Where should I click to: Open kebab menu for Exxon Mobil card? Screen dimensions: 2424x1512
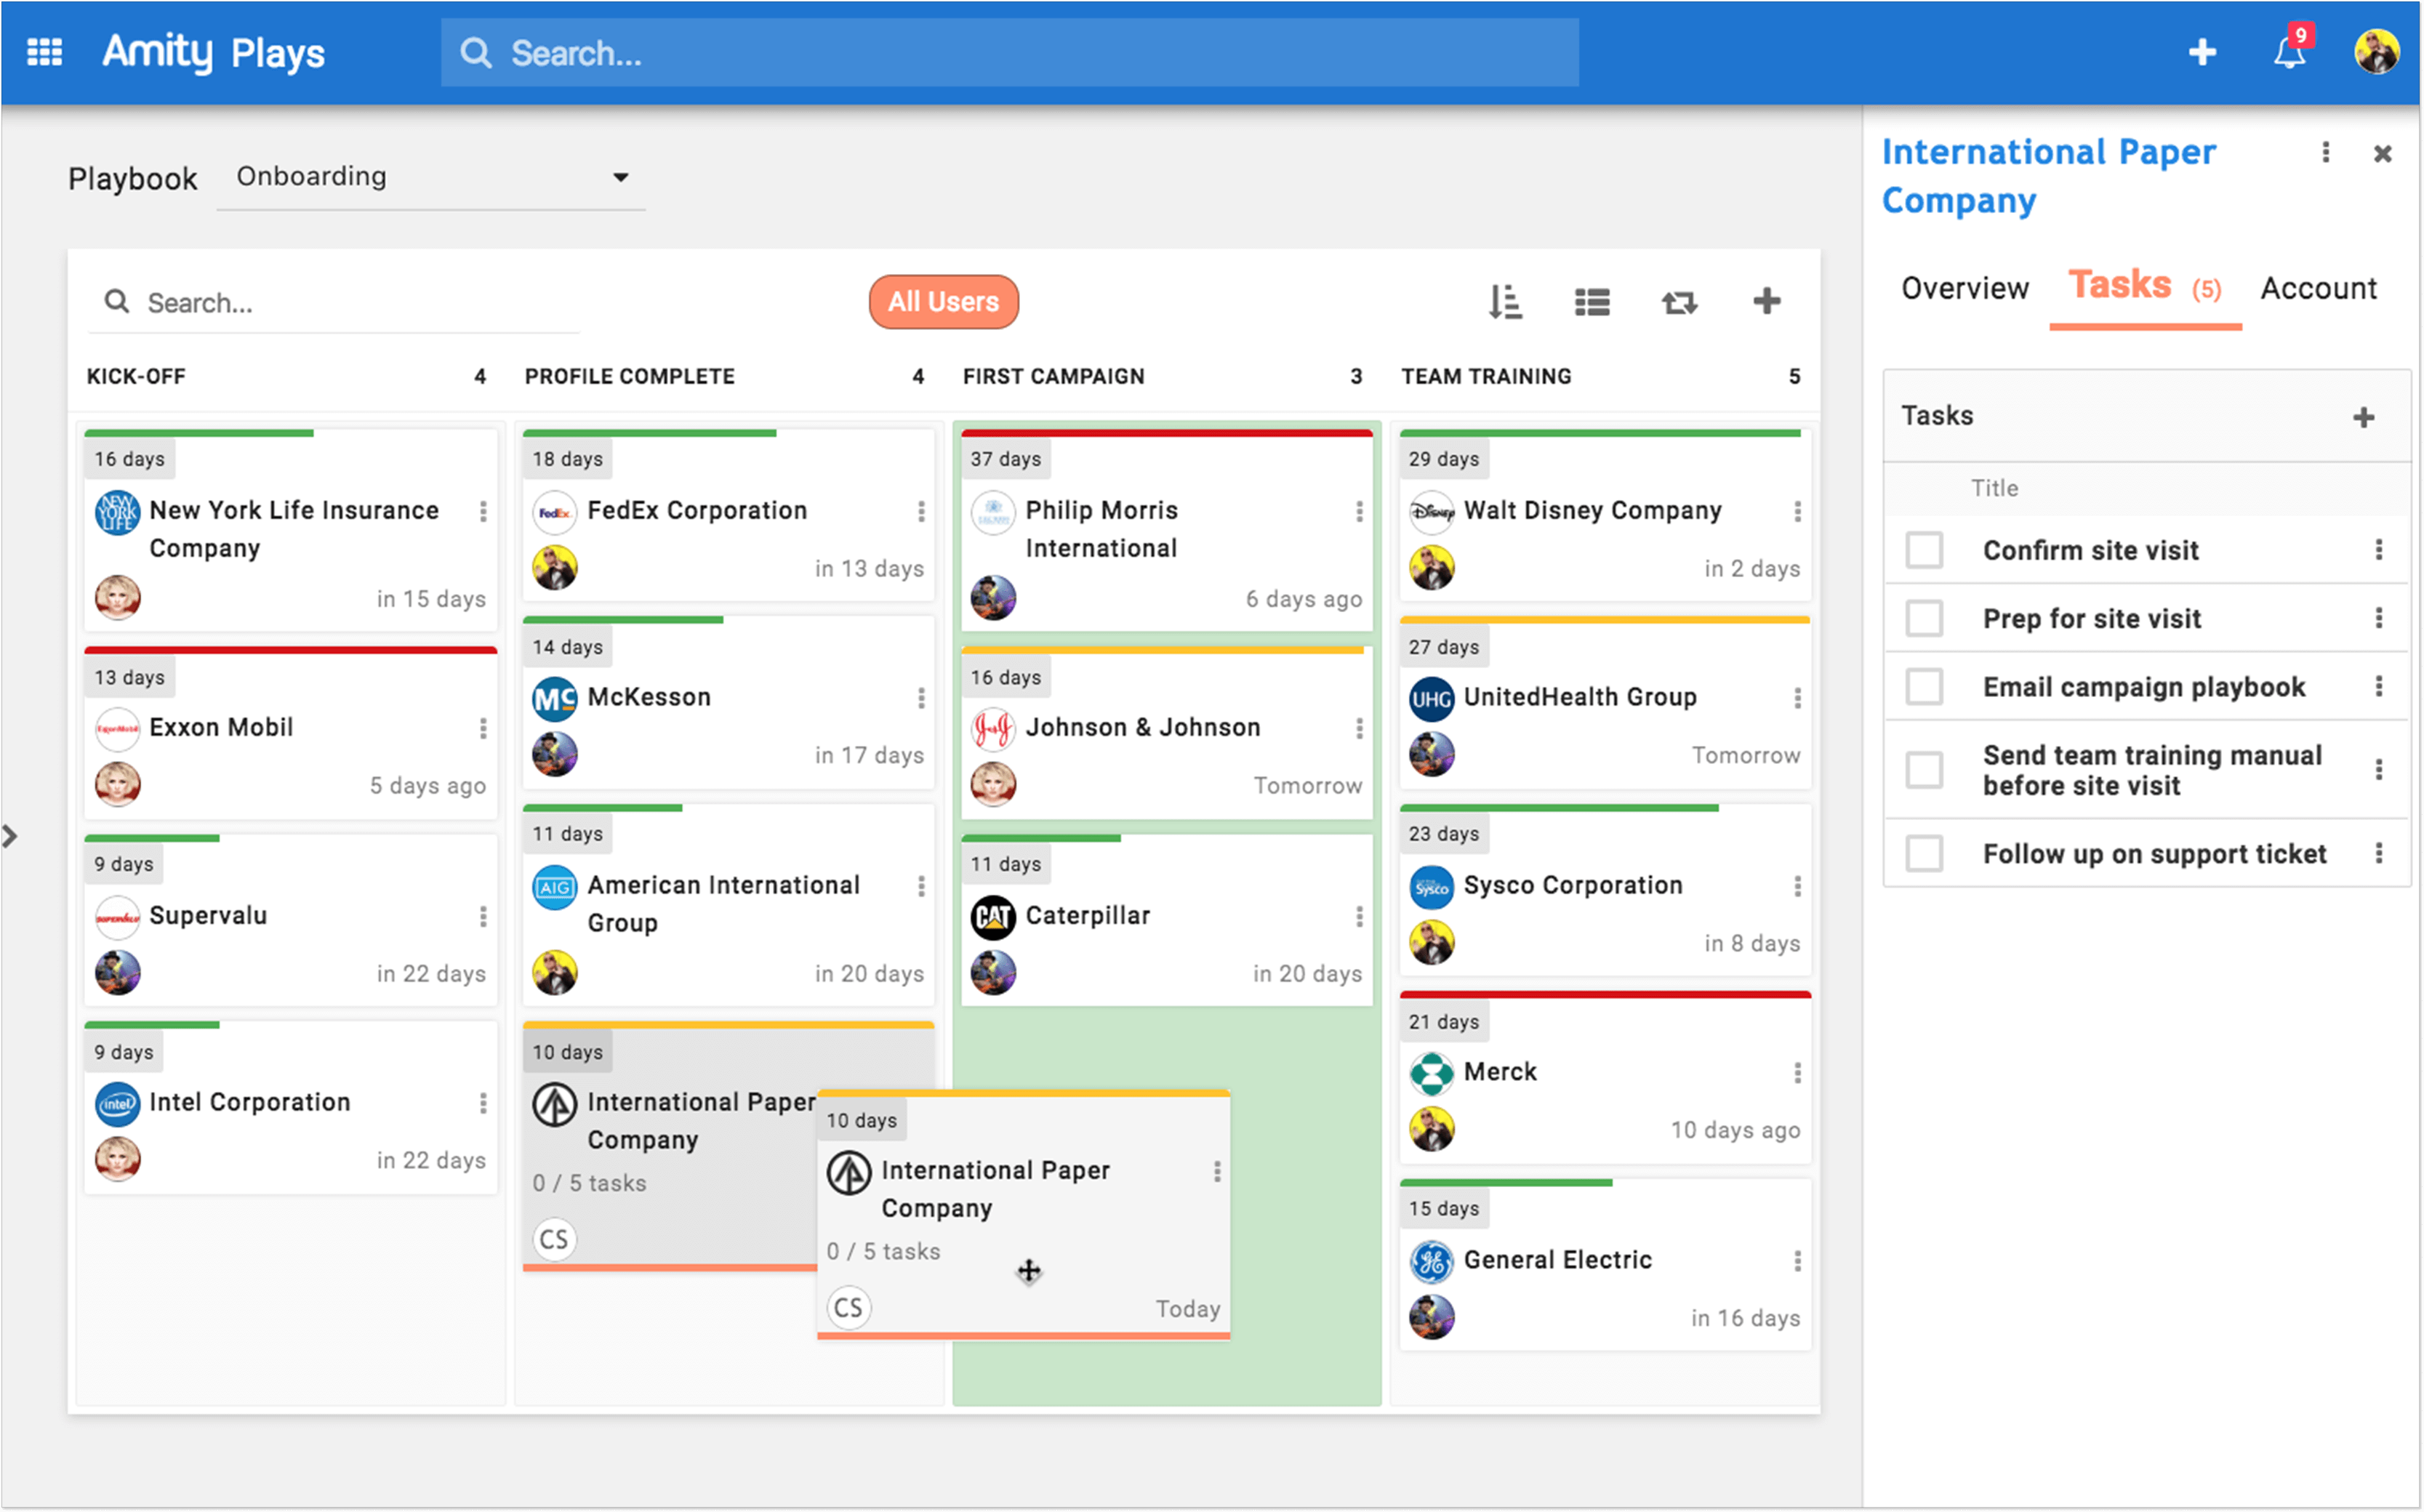(x=483, y=728)
